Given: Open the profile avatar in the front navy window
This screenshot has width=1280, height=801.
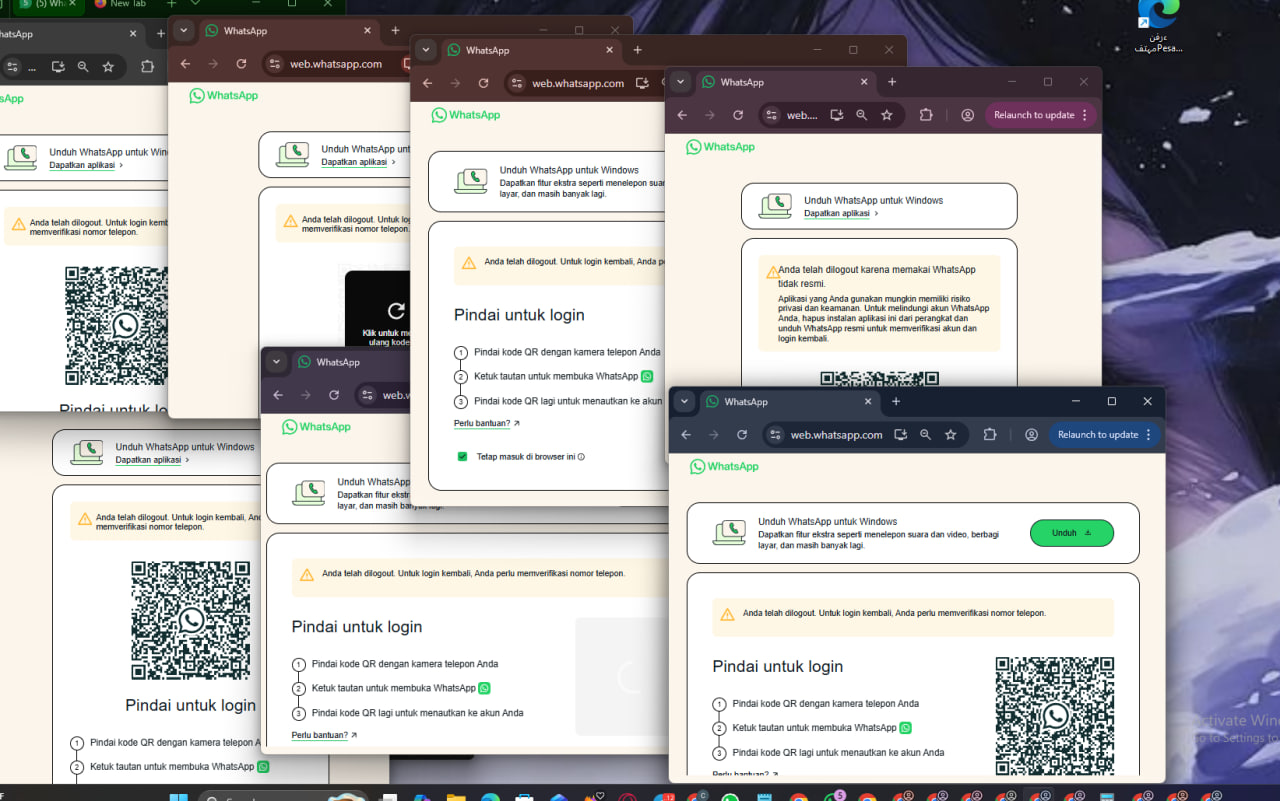Looking at the screenshot, I should click(1031, 435).
